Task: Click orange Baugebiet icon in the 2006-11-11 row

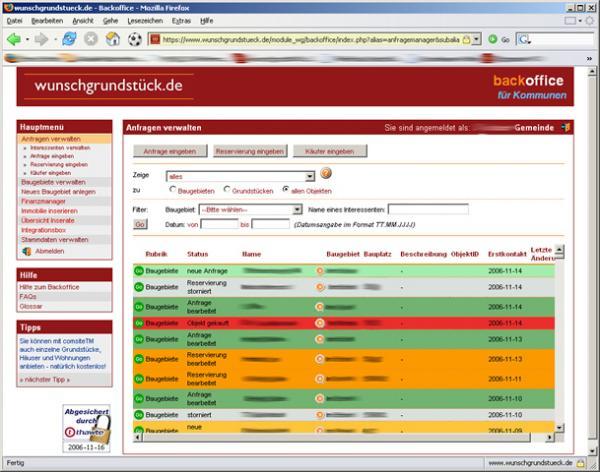Action: pos(320,379)
